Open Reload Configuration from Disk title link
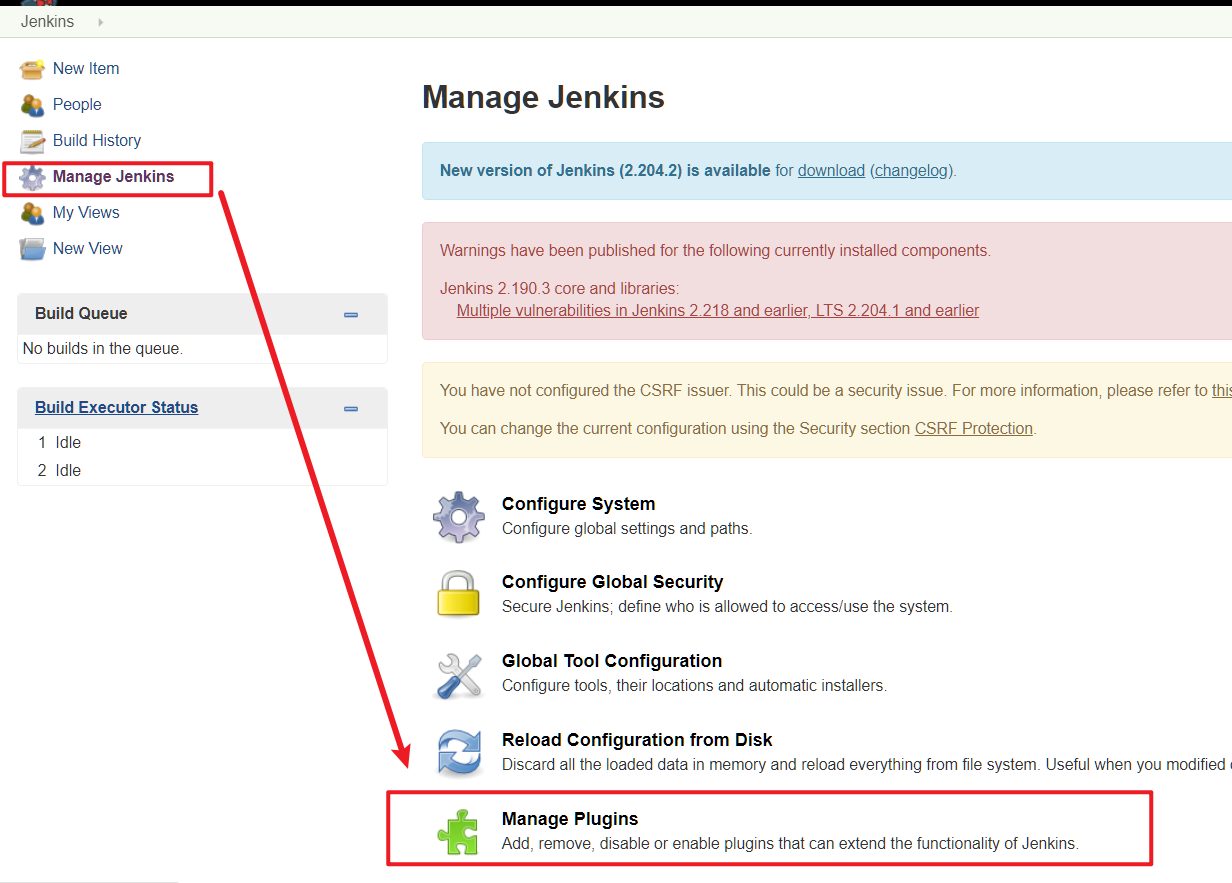Image resolution: width=1232 pixels, height=883 pixels. point(637,740)
